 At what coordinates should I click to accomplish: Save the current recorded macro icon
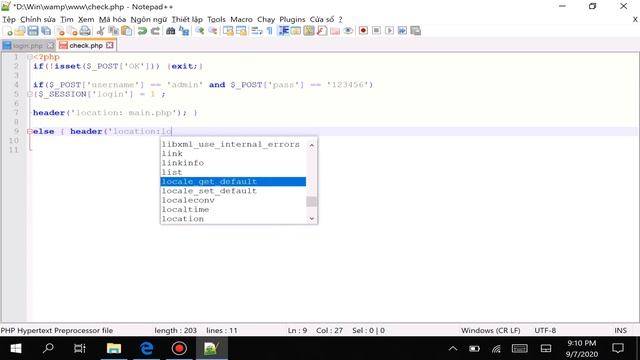(416, 31)
